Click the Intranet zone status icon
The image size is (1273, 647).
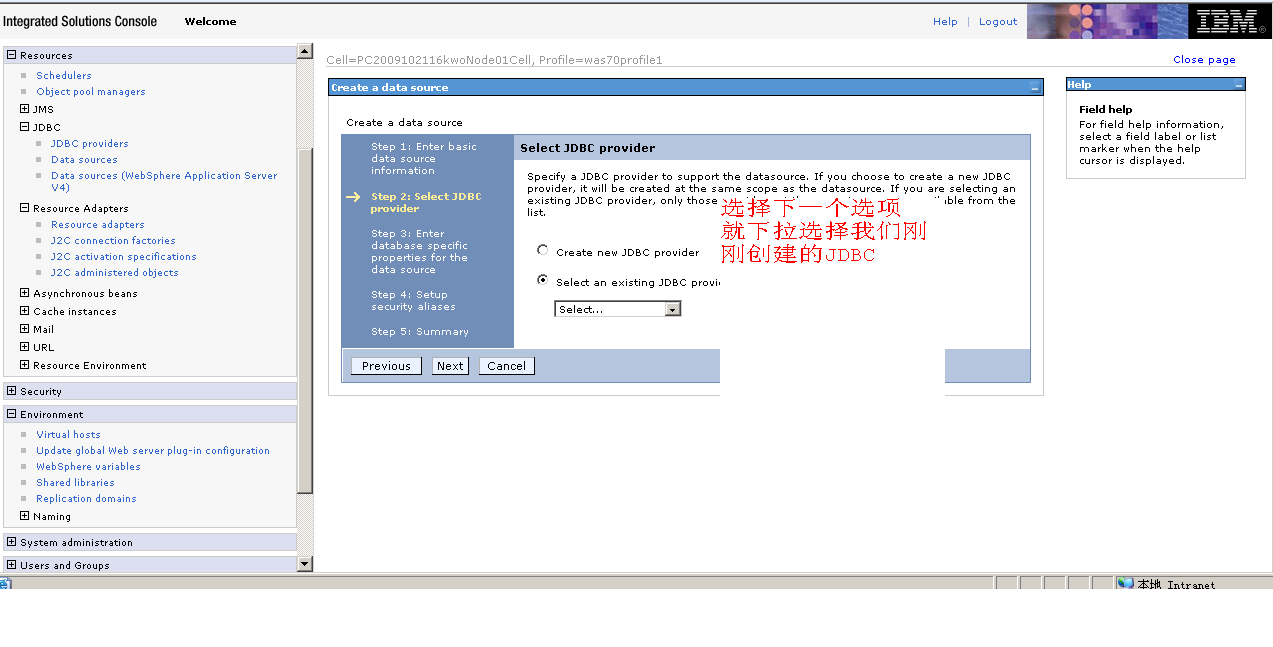point(1125,584)
